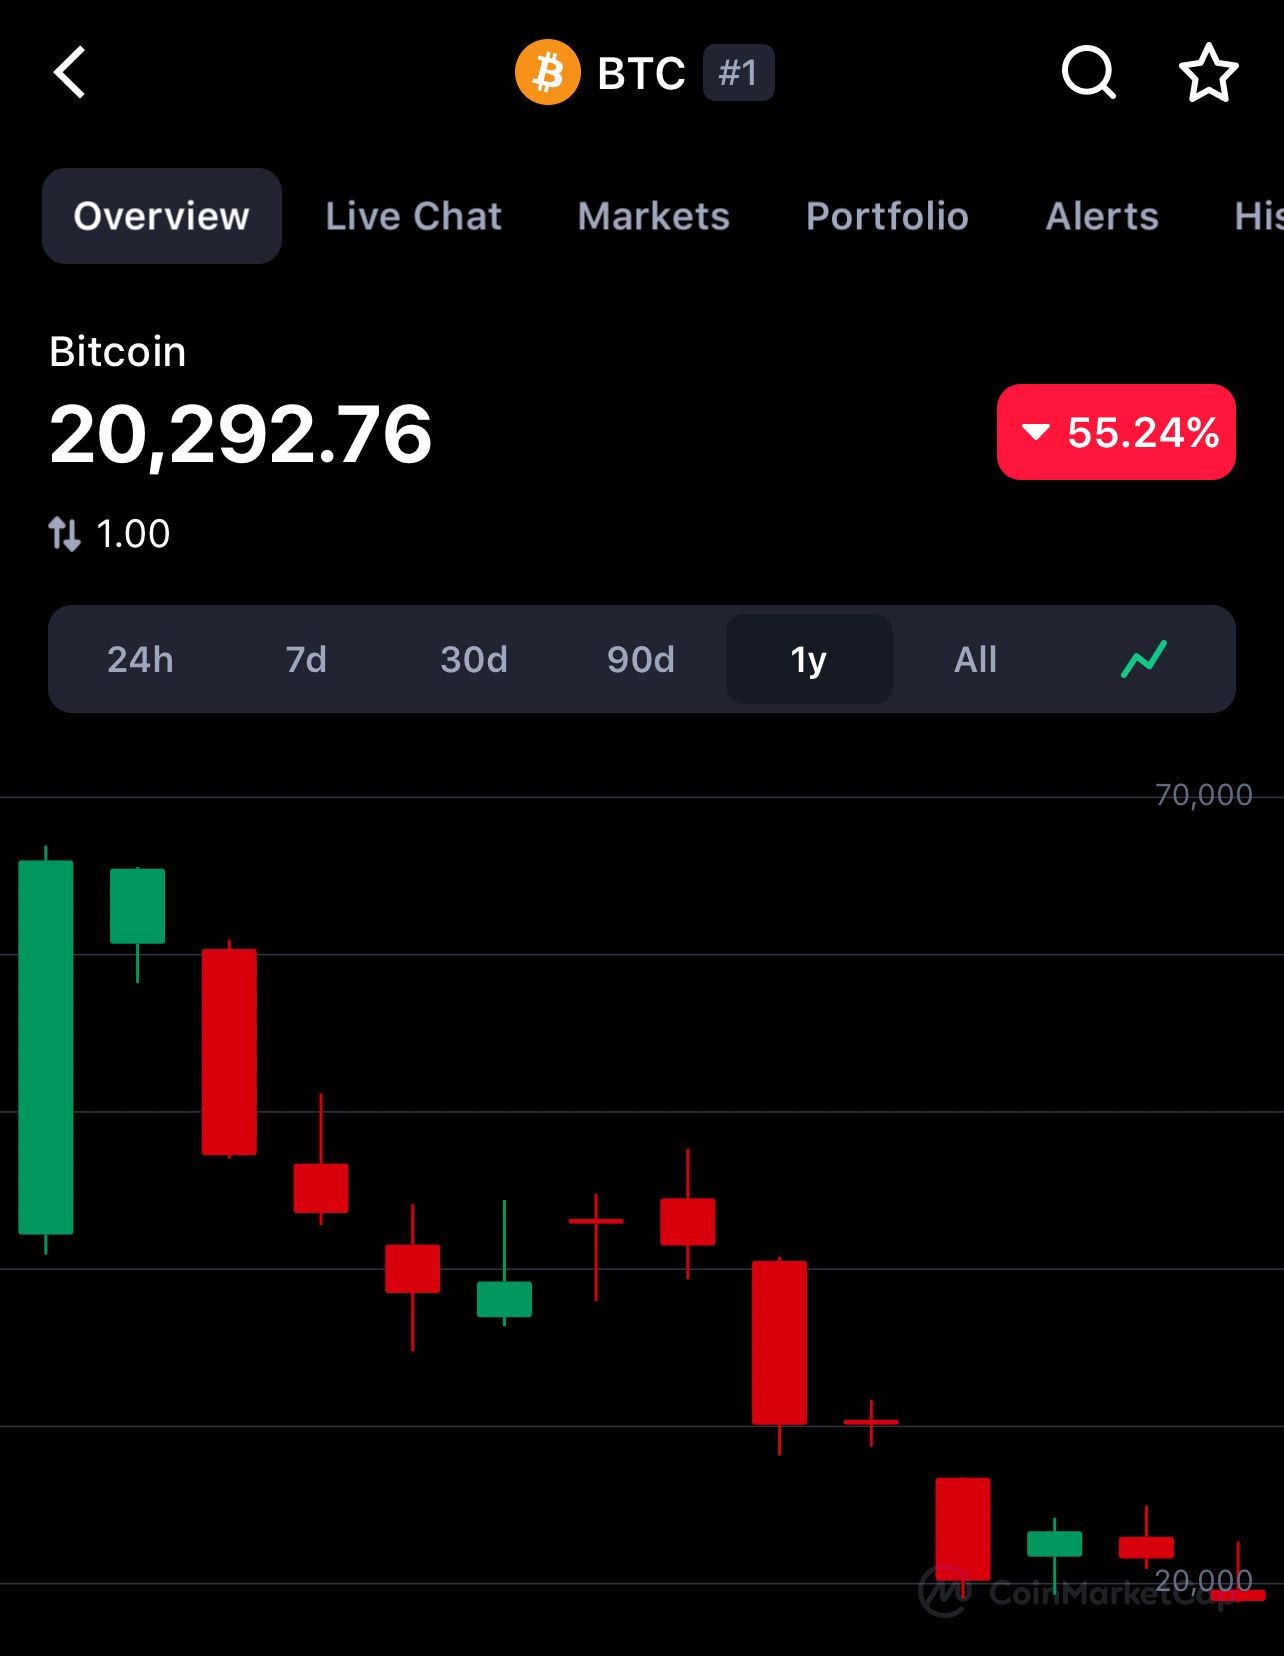Tap the tall green first candlestick
The height and width of the screenshot is (1656, 1284).
[46, 1047]
